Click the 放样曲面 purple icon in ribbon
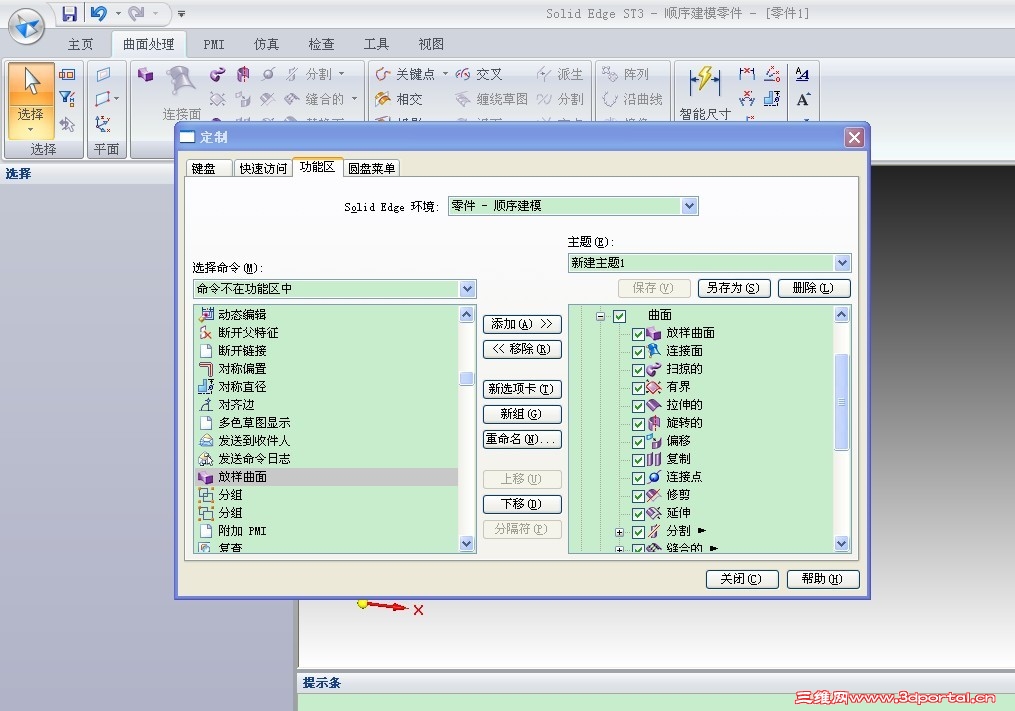 (x=146, y=74)
